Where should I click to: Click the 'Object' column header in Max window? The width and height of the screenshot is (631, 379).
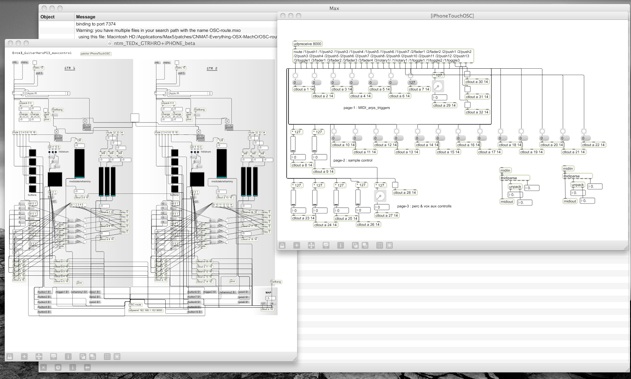(x=47, y=17)
